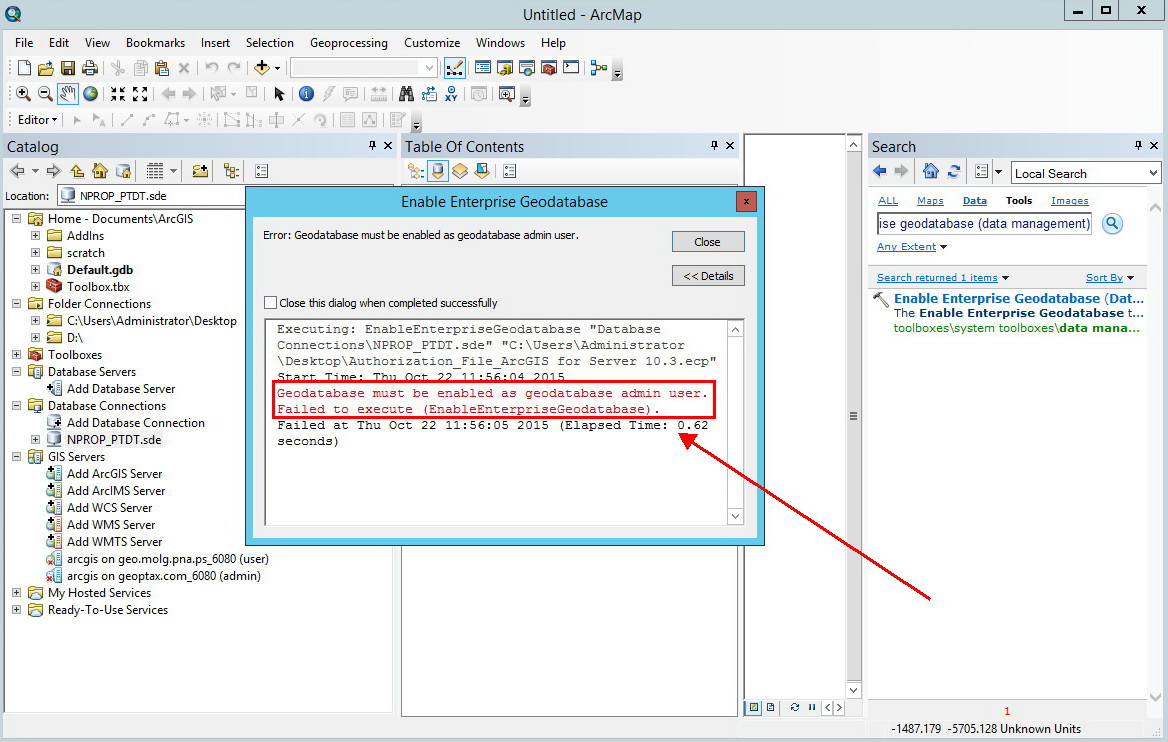This screenshot has width=1168, height=742.
Task: Expand My Hosted Services node
Action: tap(16, 593)
